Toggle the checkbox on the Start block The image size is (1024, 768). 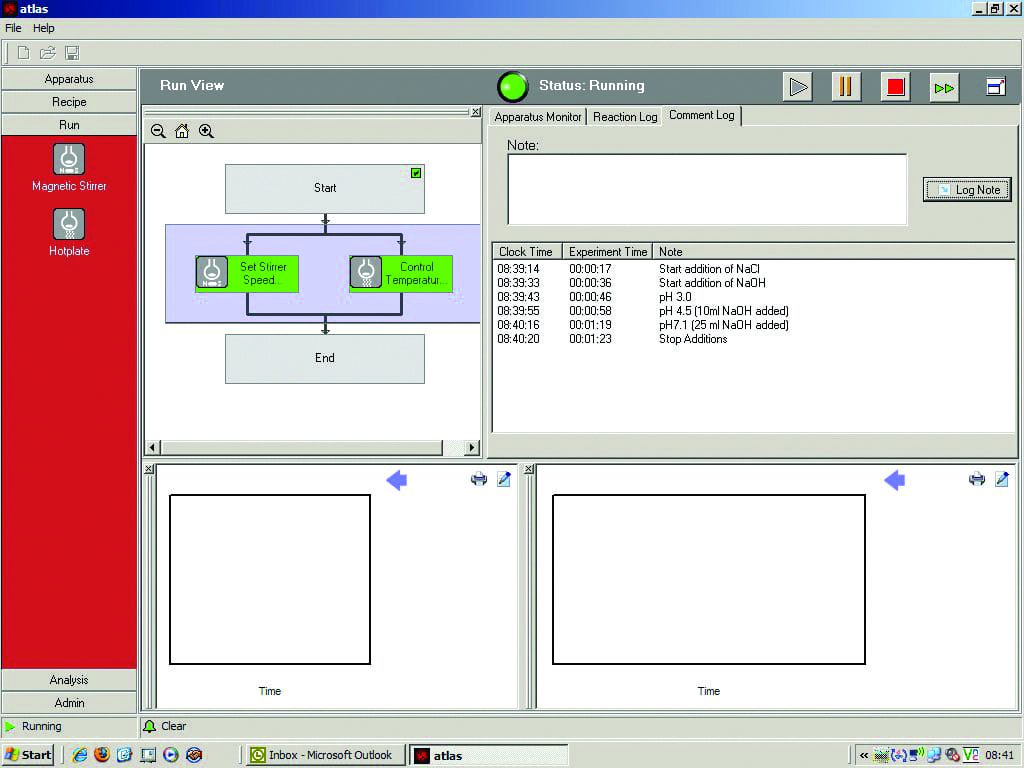point(416,173)
